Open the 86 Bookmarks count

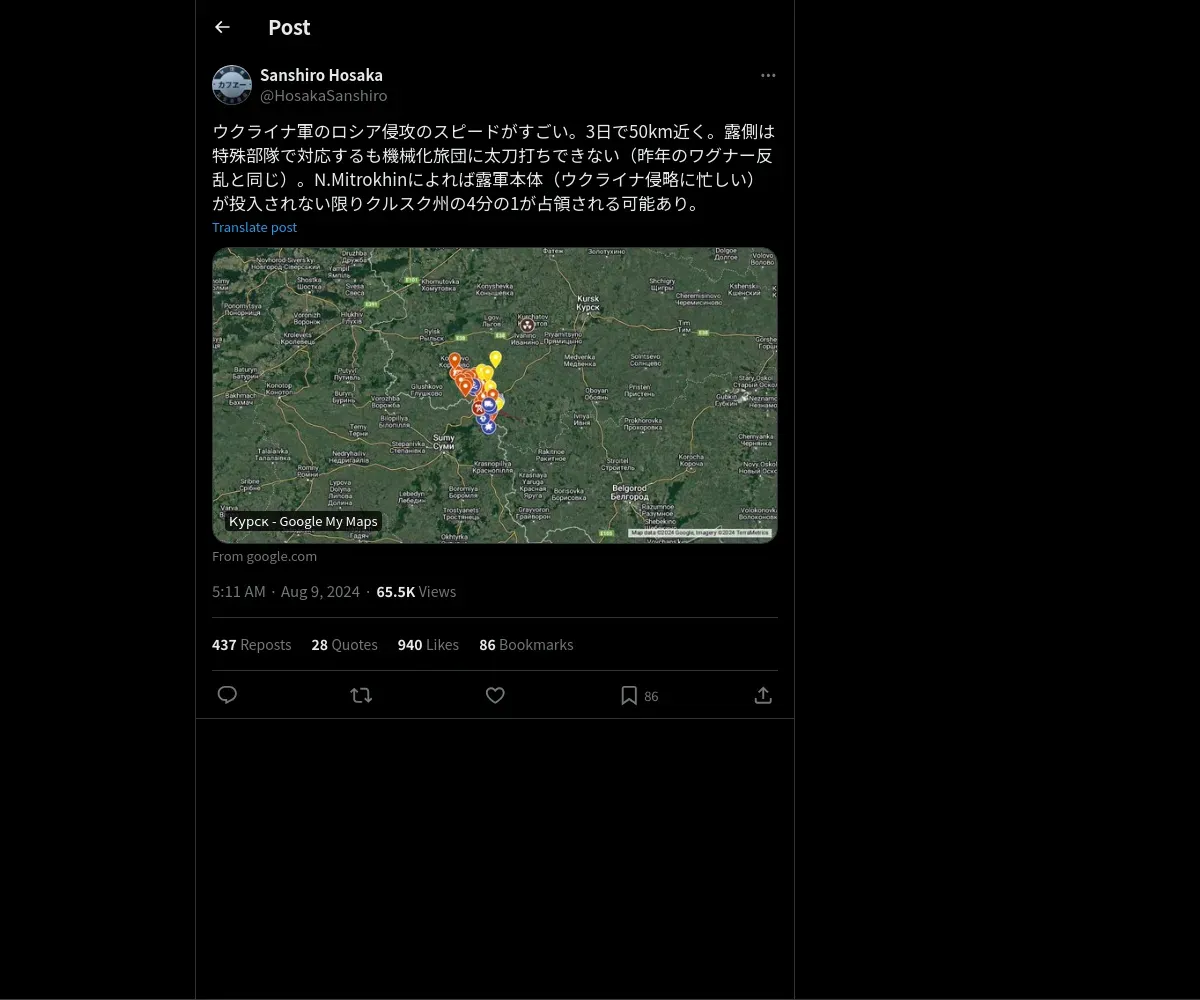[x=526, y=645]
